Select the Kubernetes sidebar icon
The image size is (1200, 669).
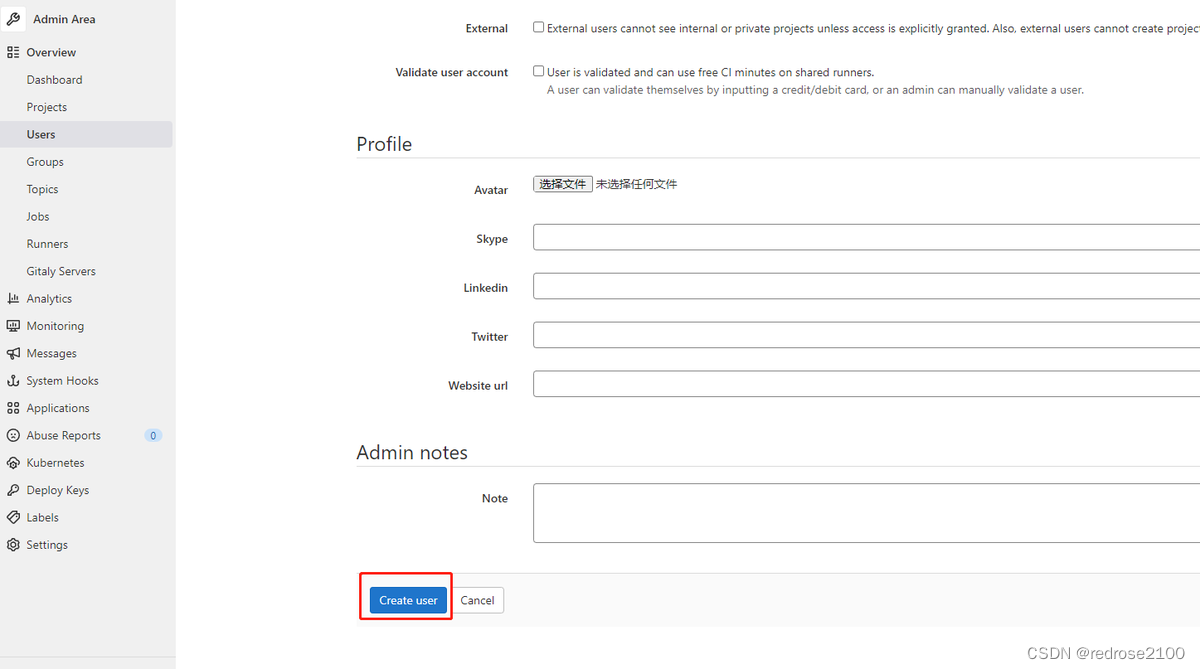(x=14, y=462)
